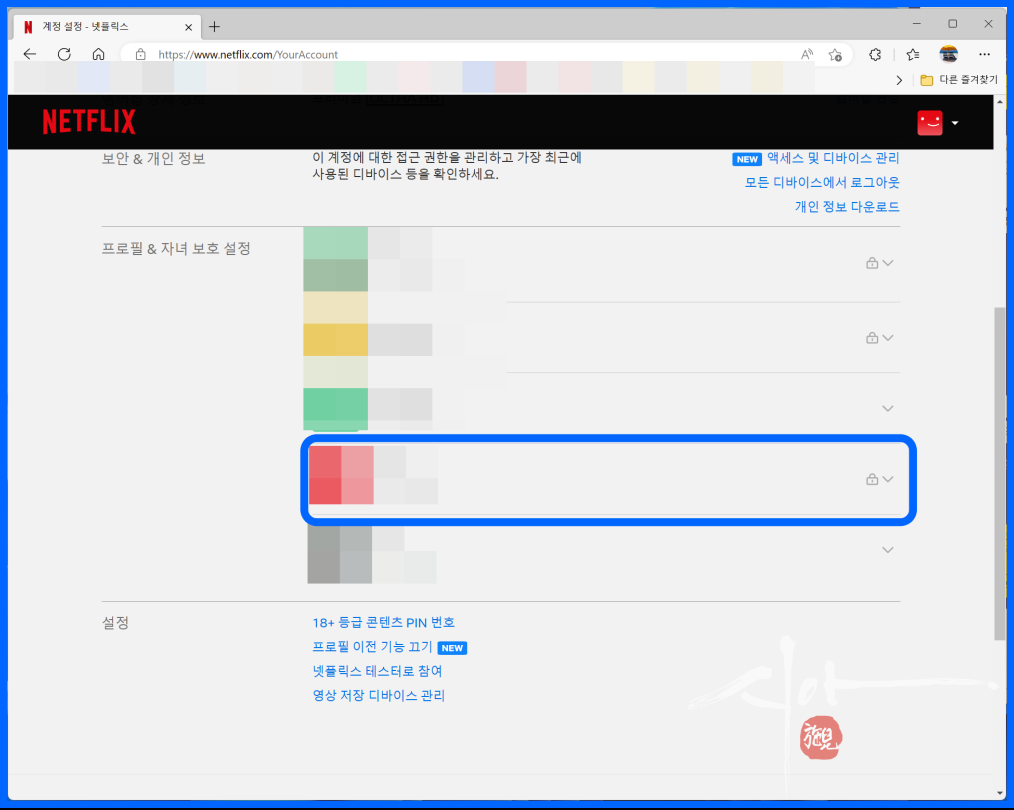Go back to previous page
This screenshot has height=810, width=1014.
pyautogui.click(x=30, y=54)
